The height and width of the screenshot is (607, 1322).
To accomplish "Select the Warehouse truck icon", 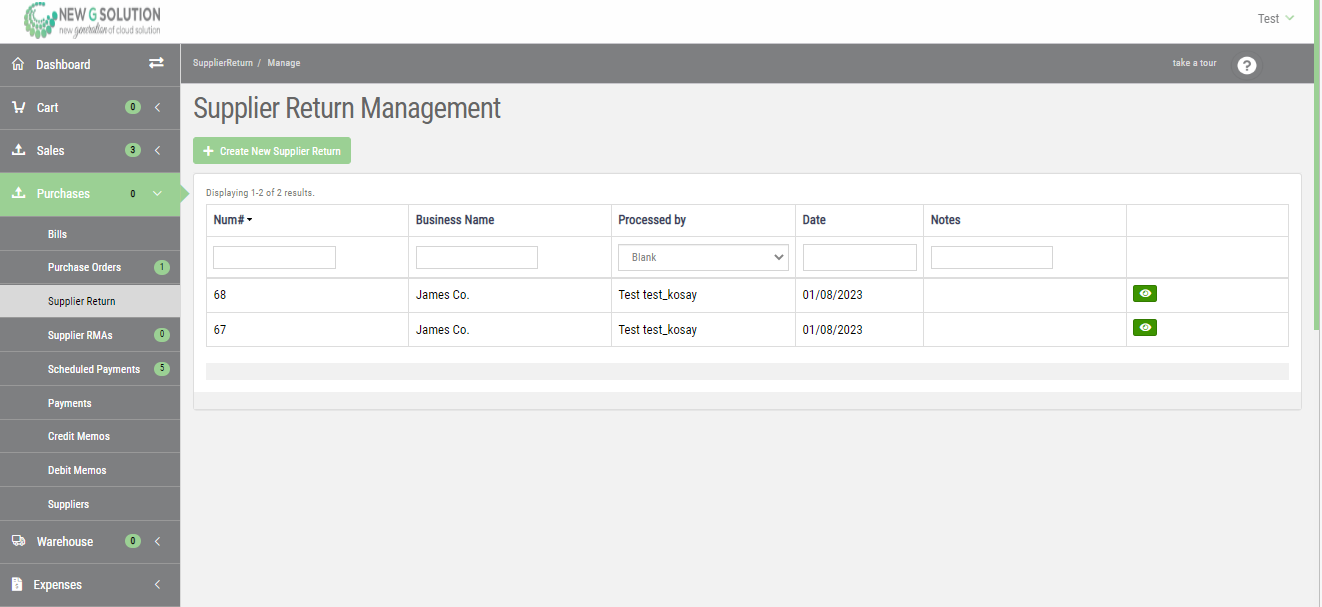I will (17, 541).
